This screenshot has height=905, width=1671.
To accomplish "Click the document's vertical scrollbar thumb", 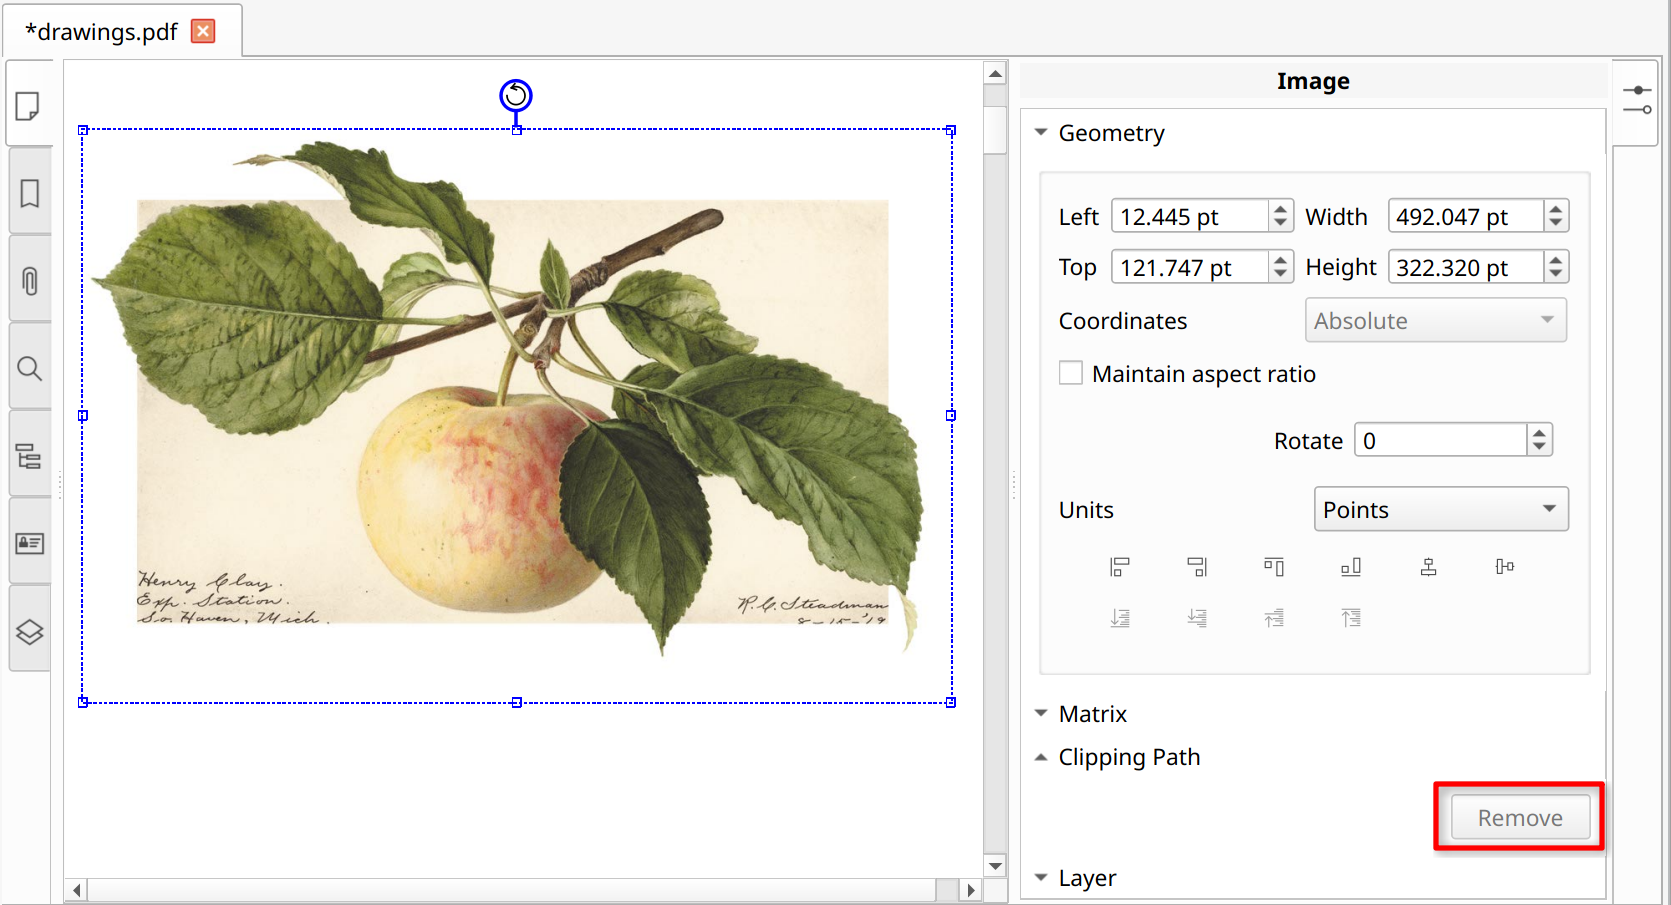I will click(994, 129).
